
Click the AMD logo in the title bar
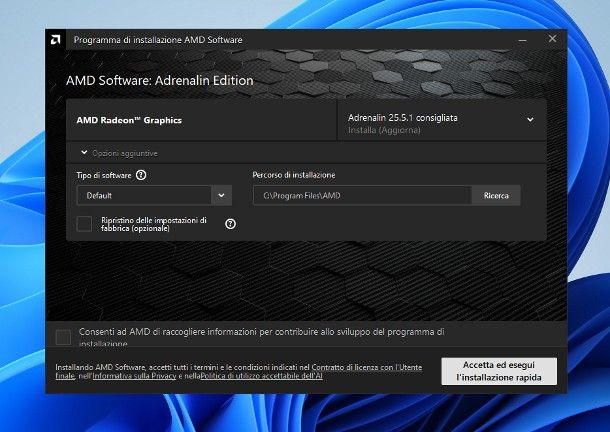[x=56, y=39]
